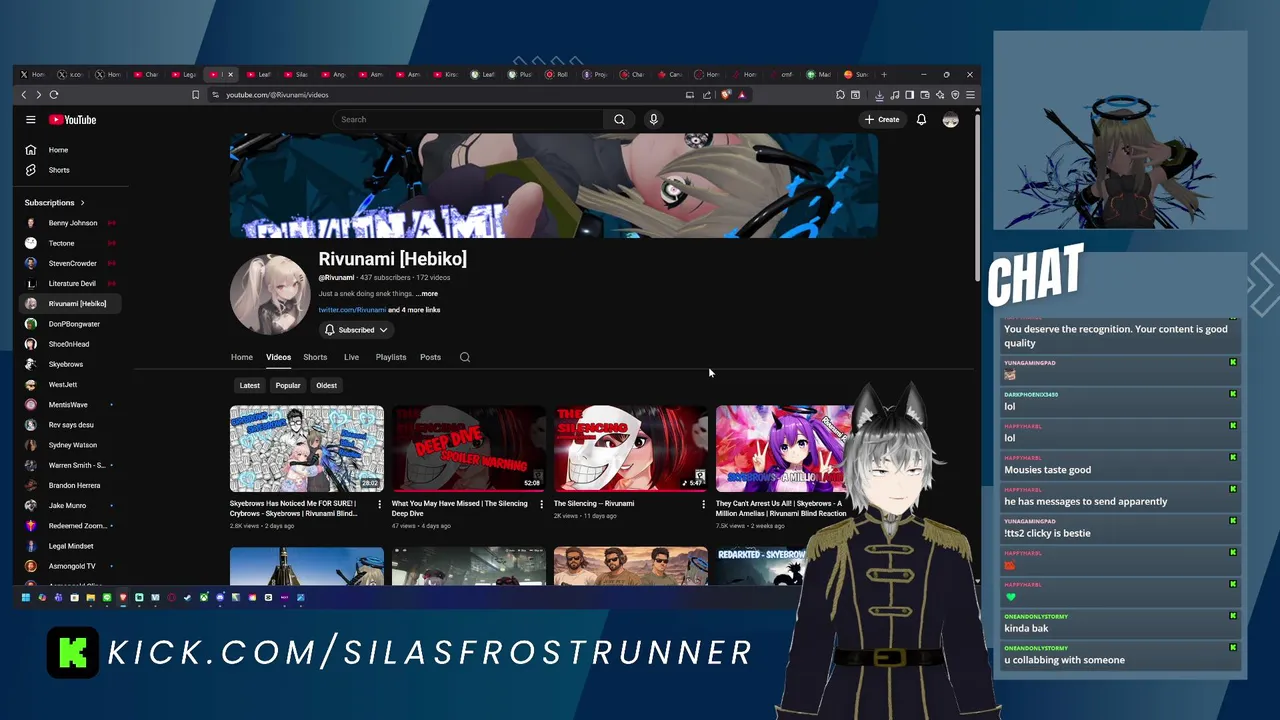Open the account avatar menu

[950, 120]
